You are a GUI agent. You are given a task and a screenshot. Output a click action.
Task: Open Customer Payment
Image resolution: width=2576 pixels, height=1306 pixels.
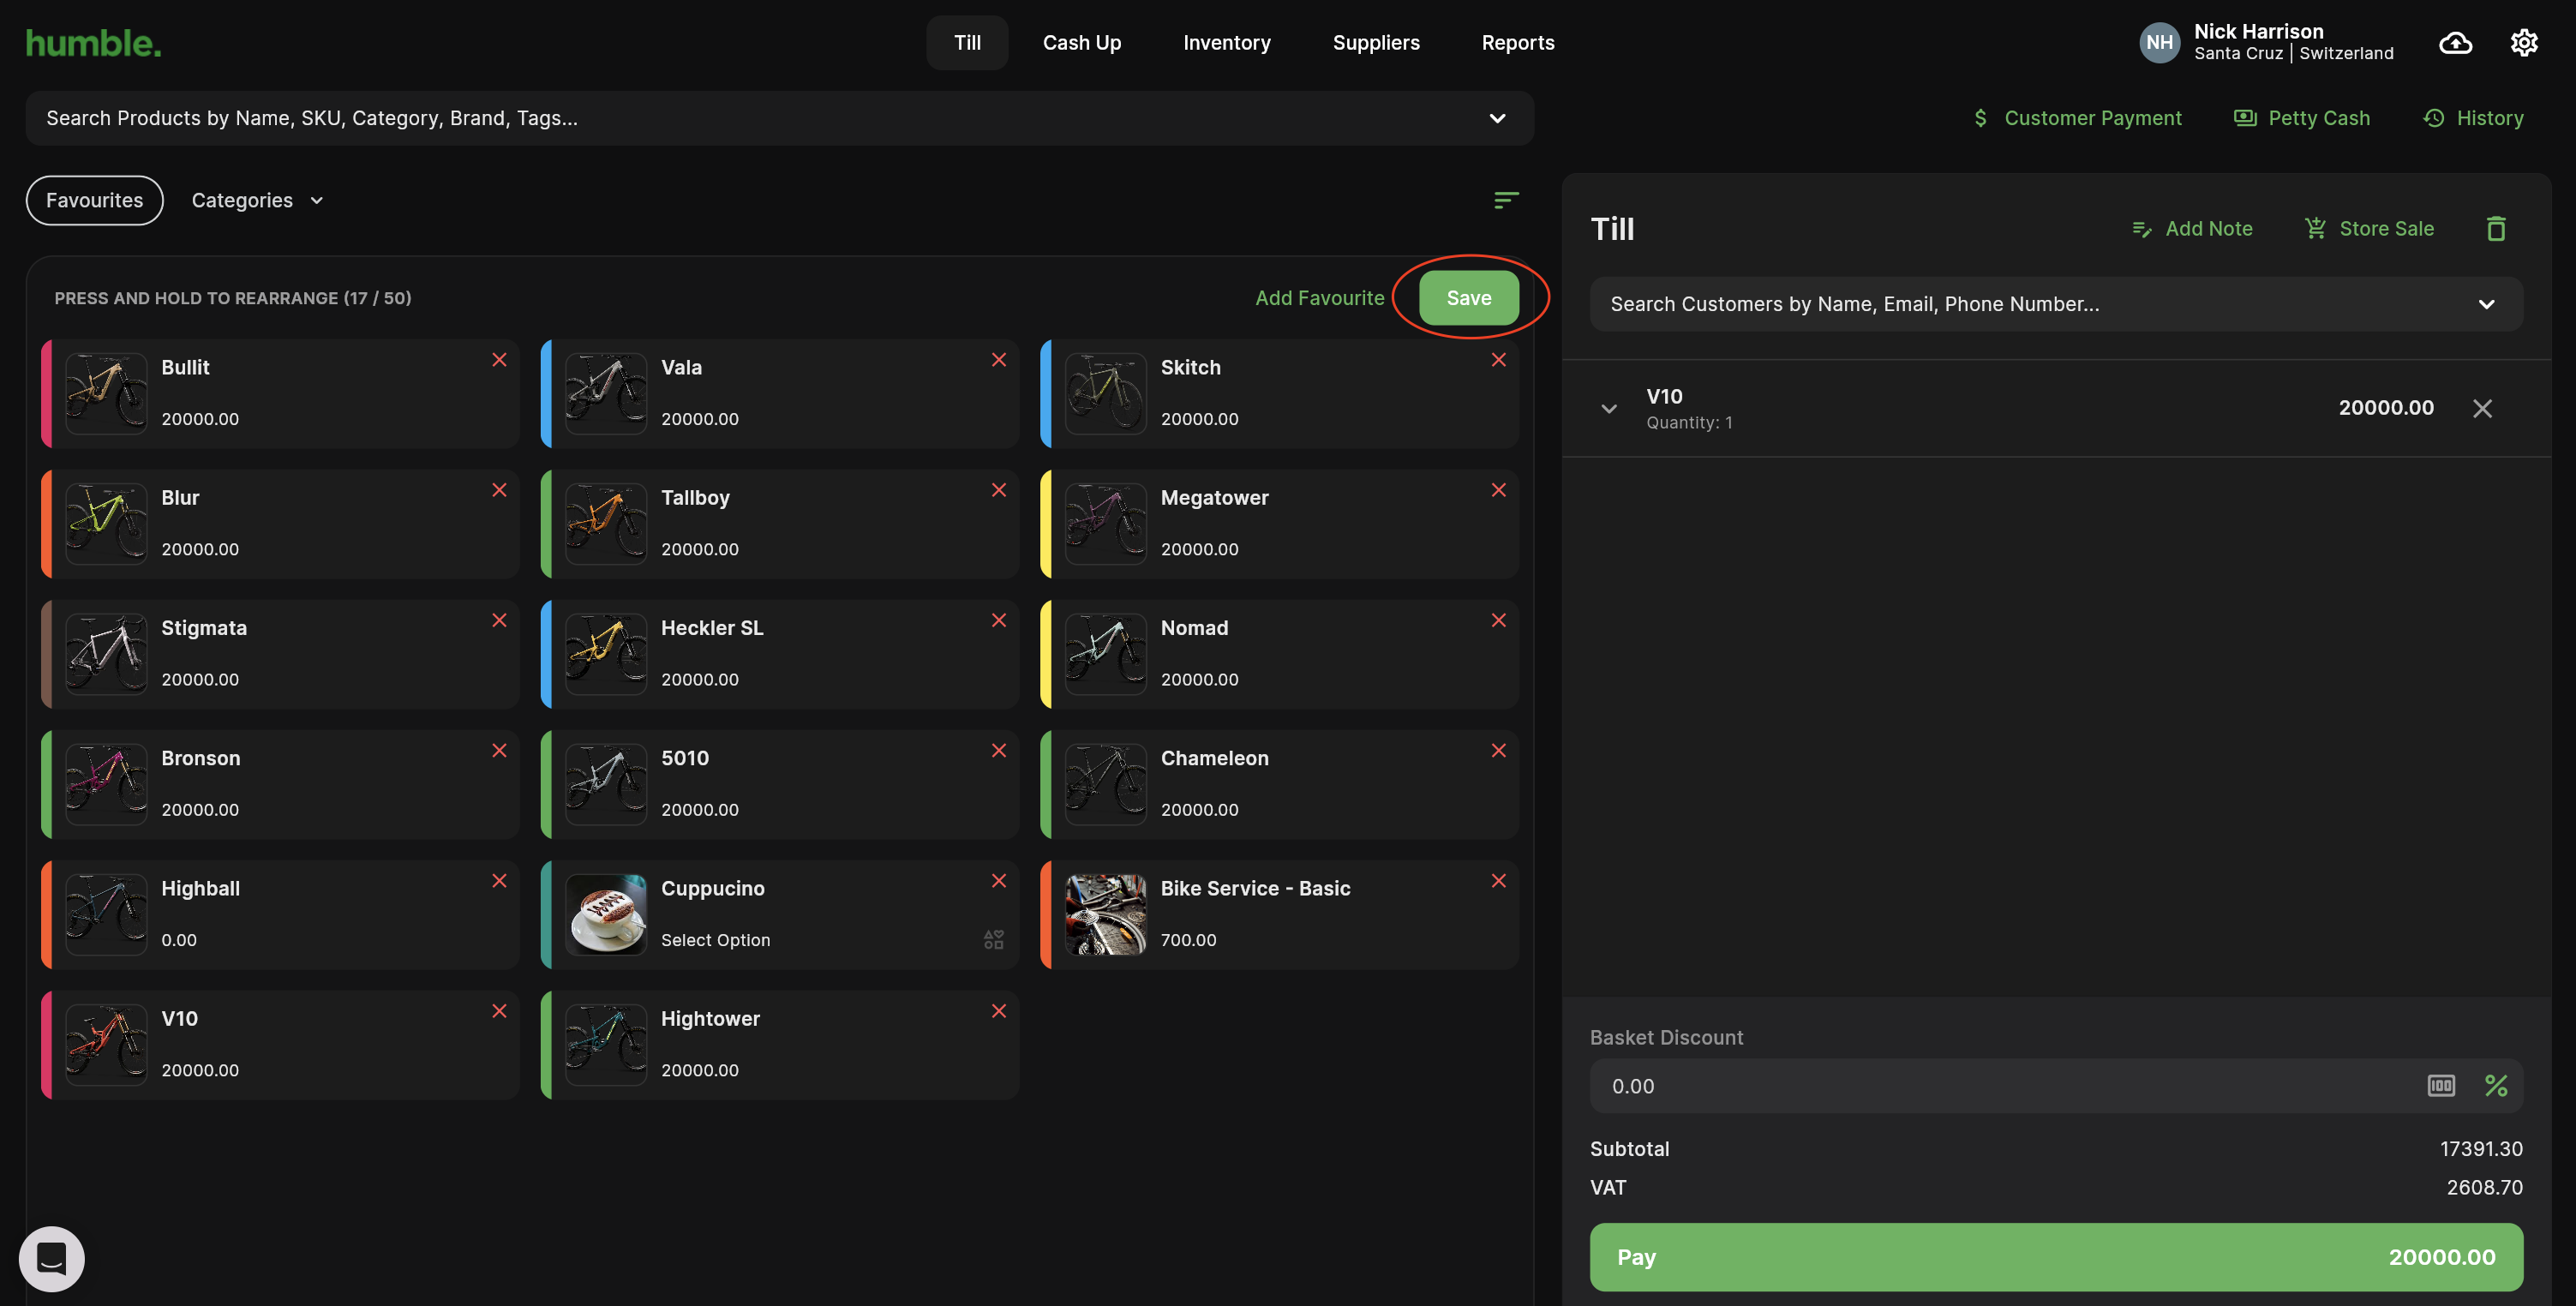2077,118
